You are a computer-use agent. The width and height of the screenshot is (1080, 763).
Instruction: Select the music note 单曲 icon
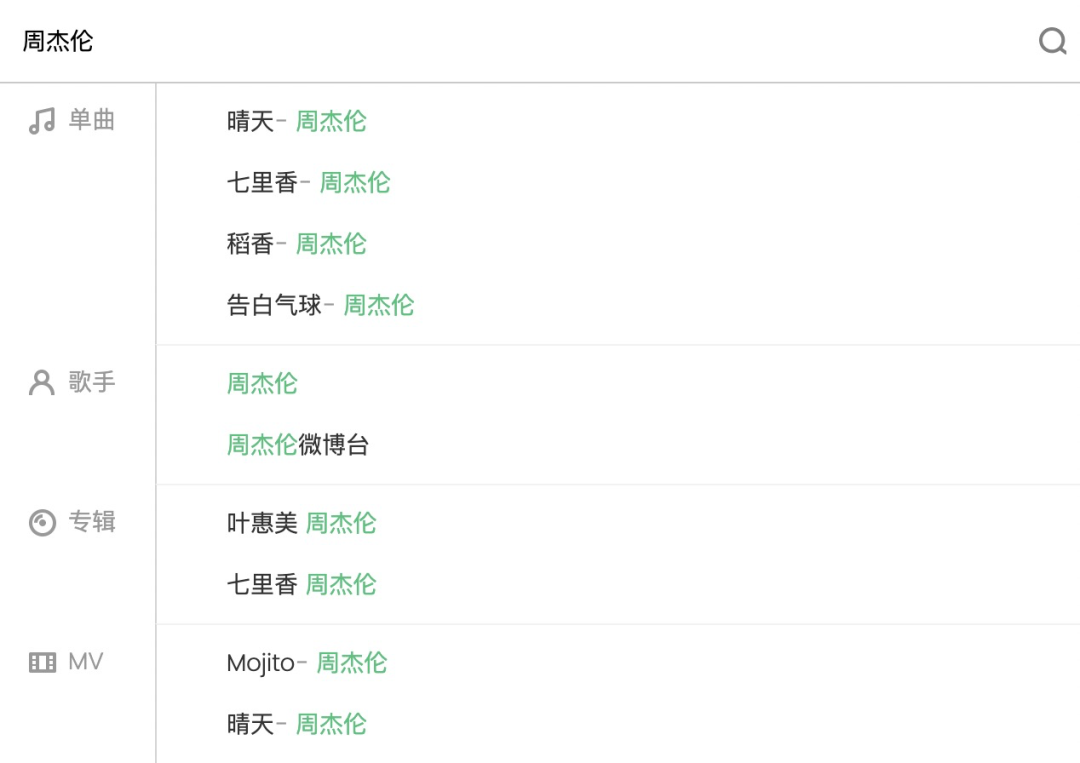42,121
